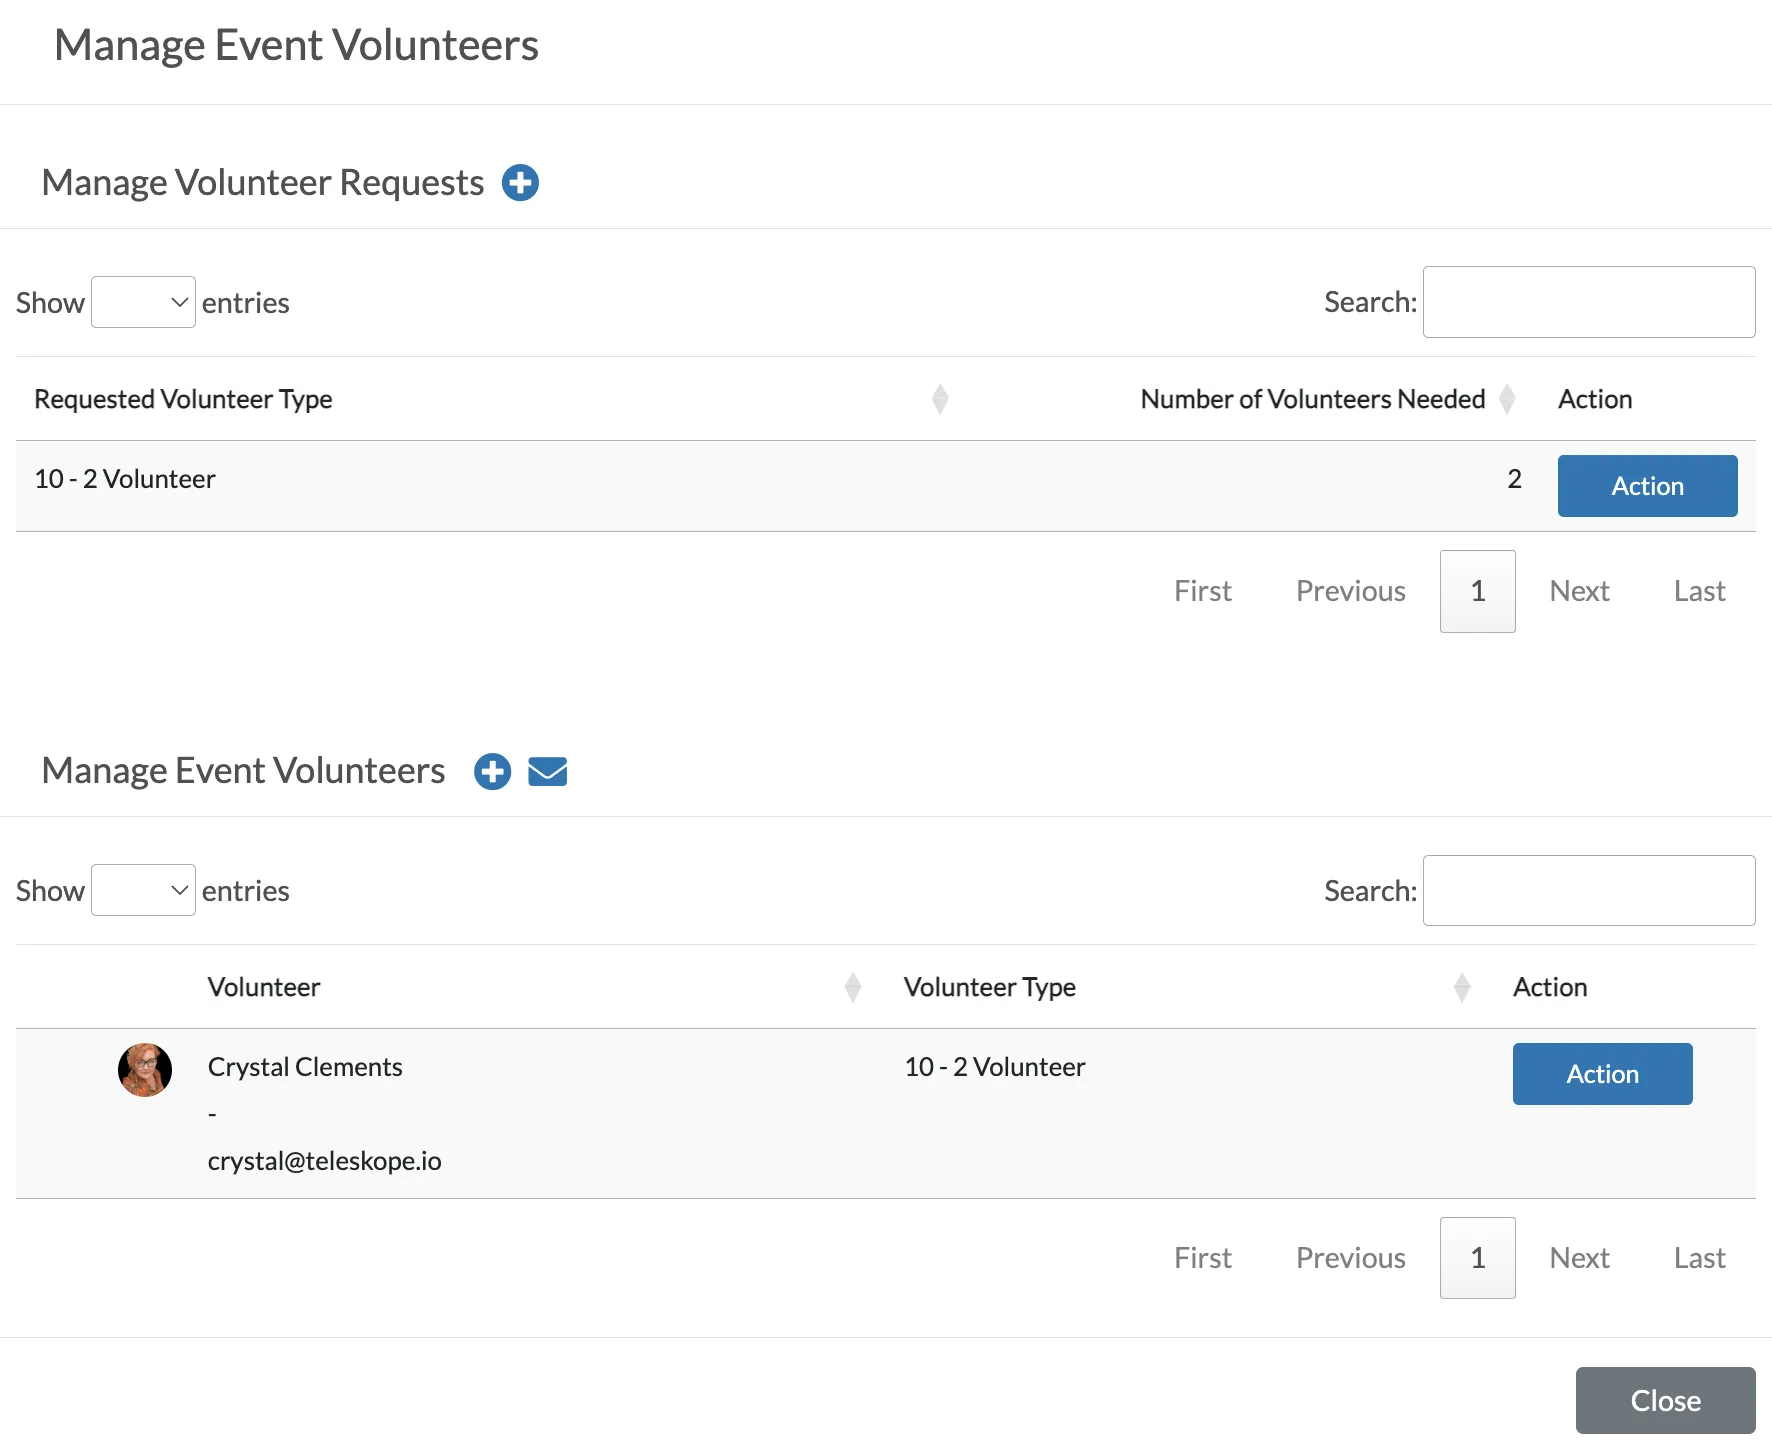This screenshot has height=1452, width=1772.
Task: Sort by Requested Volunteer Type column arrows
Action: (x=940, y=399)
